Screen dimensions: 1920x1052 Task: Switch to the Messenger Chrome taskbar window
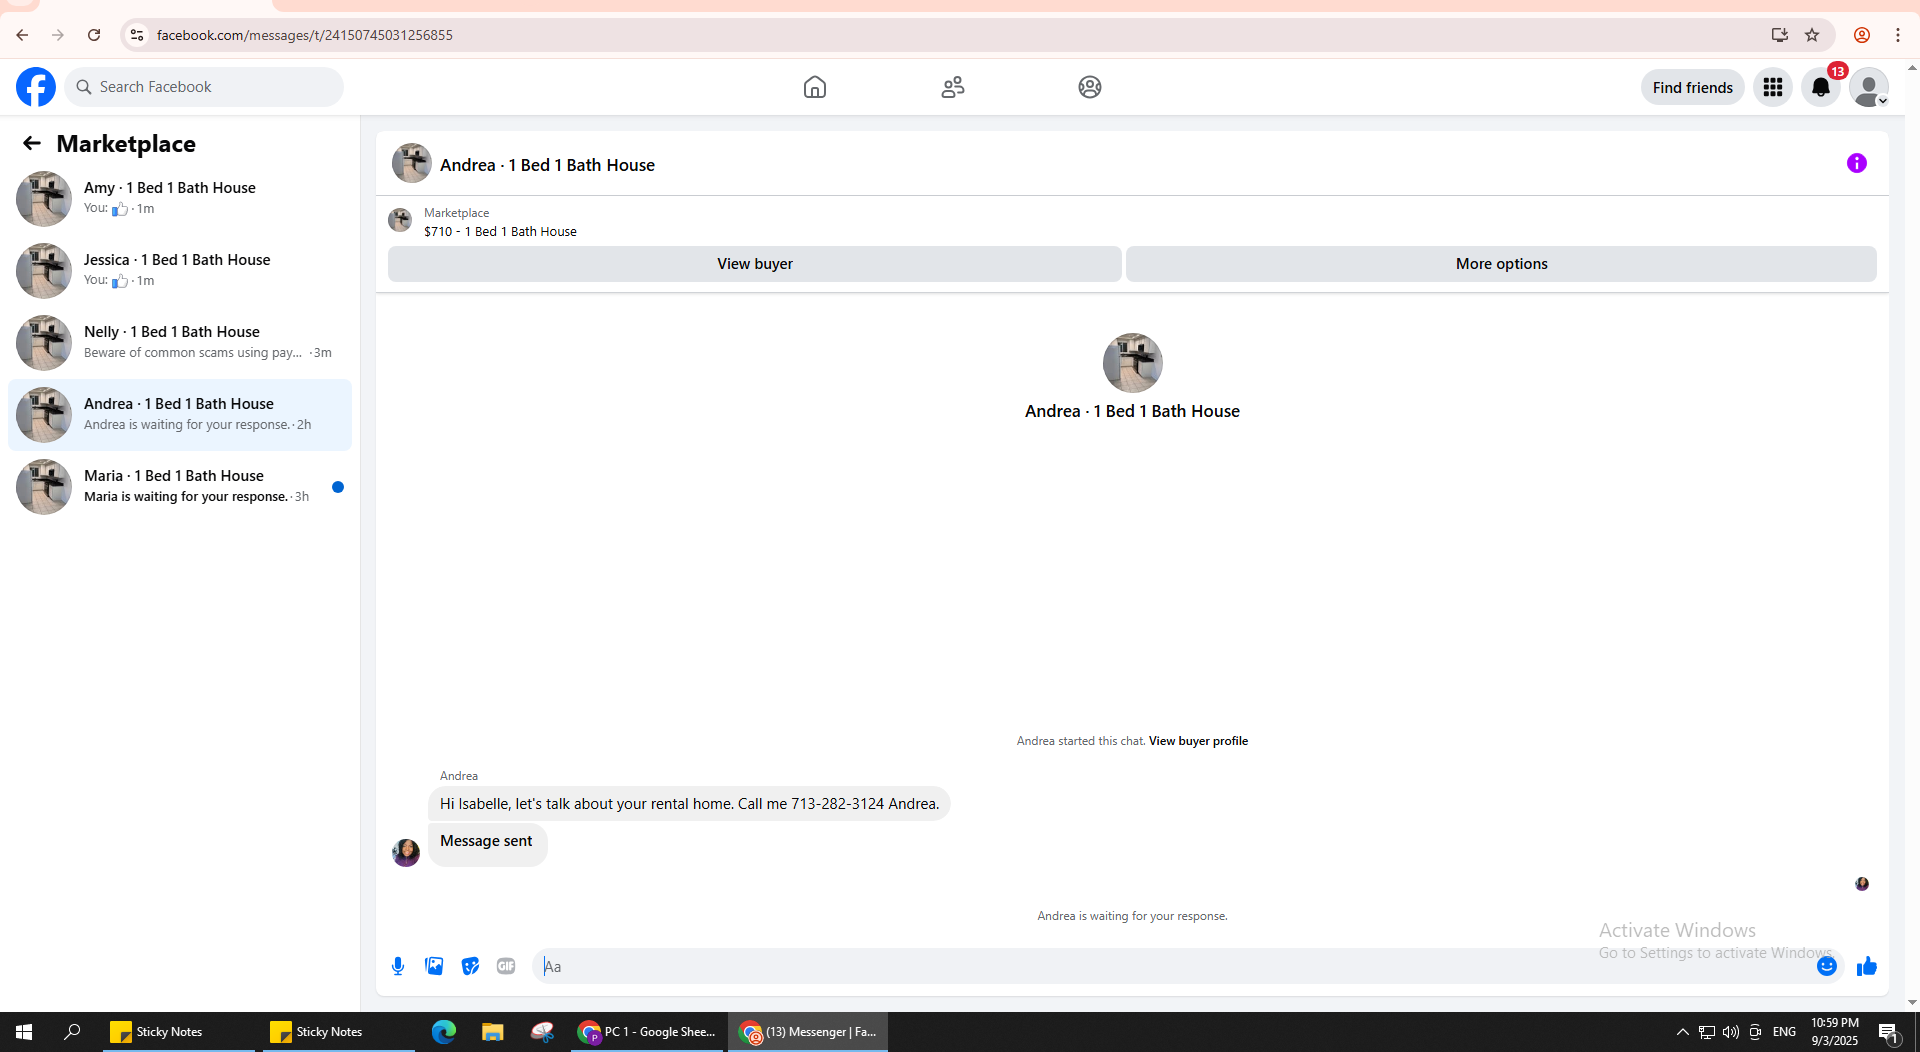pos(808,1032)
